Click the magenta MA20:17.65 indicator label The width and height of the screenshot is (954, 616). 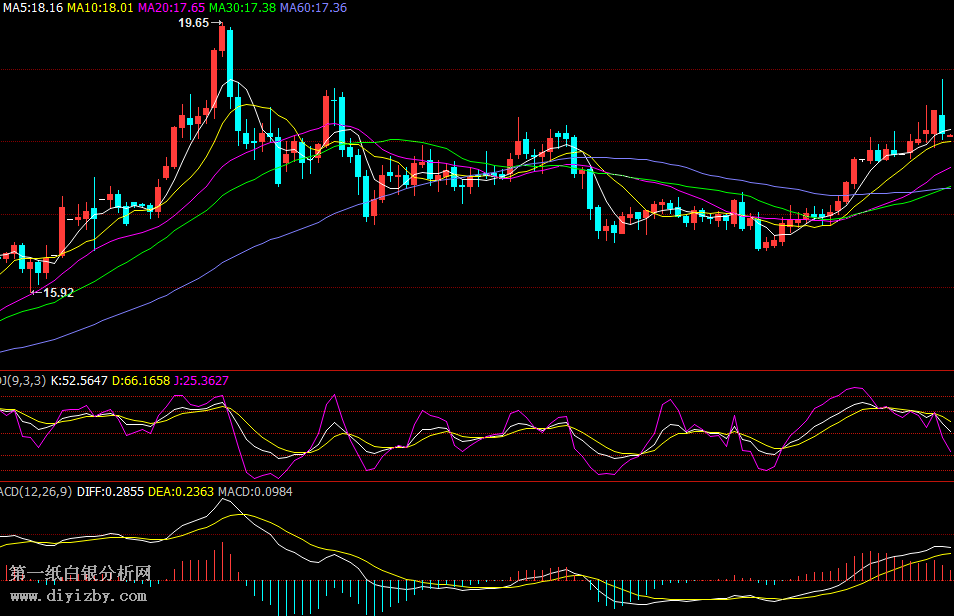(171, 7)
